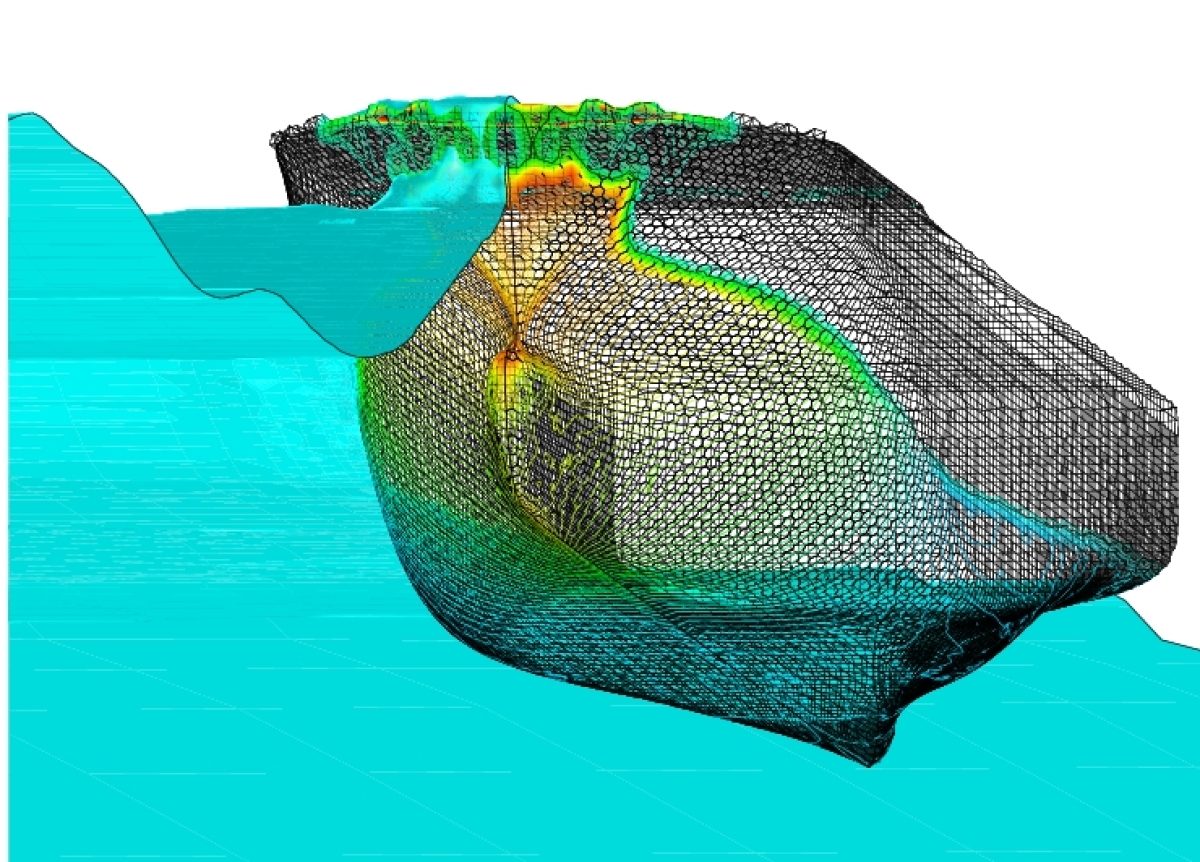
Task: Click the mesh line convergence point on hull
Action: coord(514,347)
